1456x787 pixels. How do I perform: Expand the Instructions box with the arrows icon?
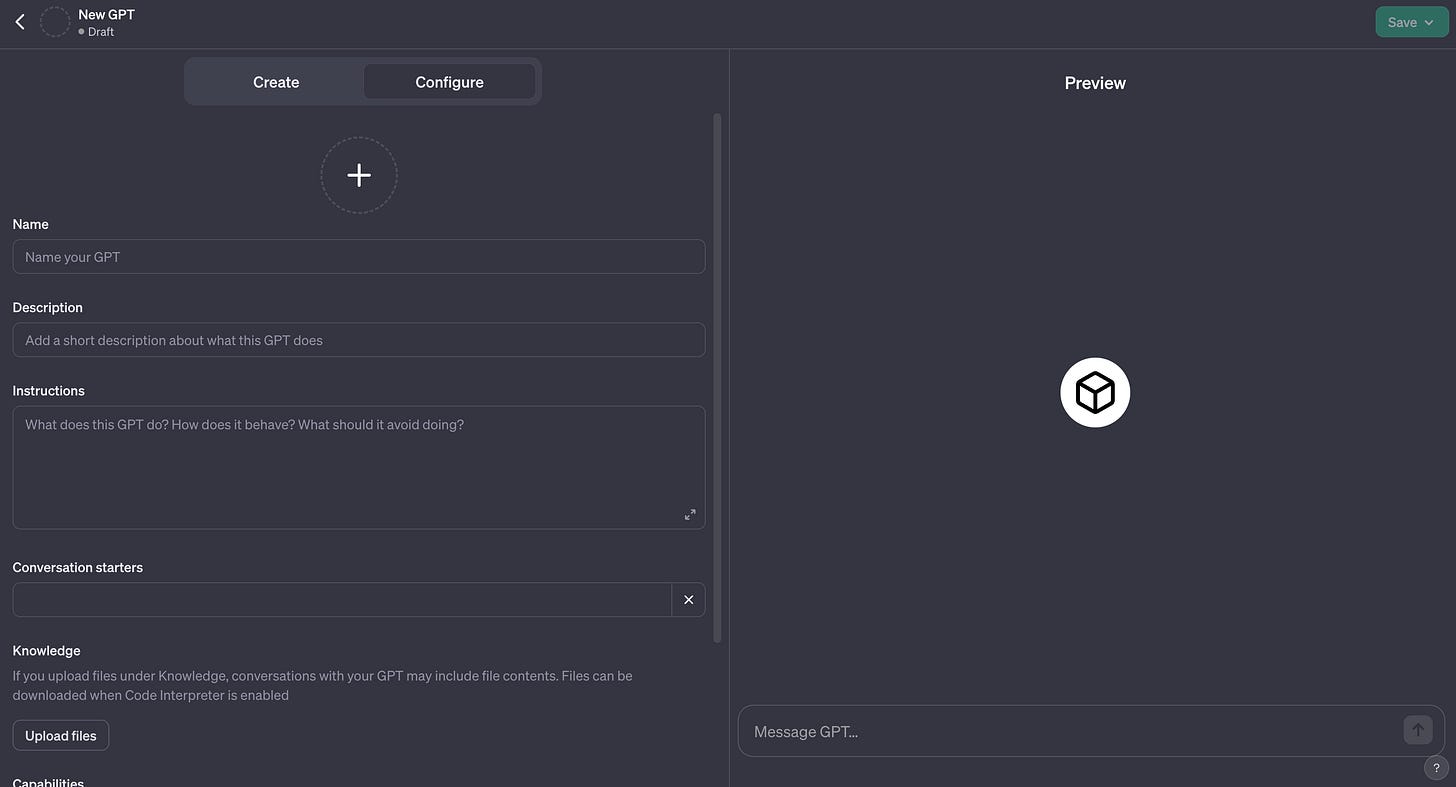pos(690,515)
